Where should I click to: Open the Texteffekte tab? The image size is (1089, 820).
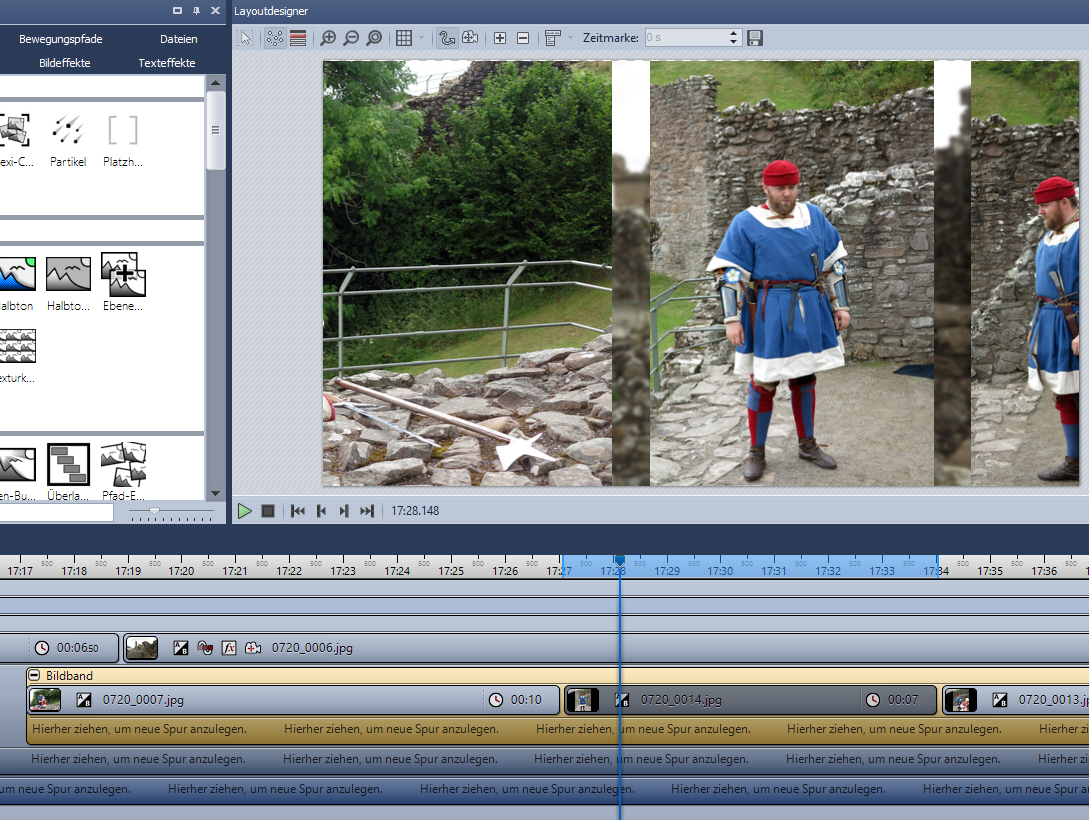click(167, 63)
